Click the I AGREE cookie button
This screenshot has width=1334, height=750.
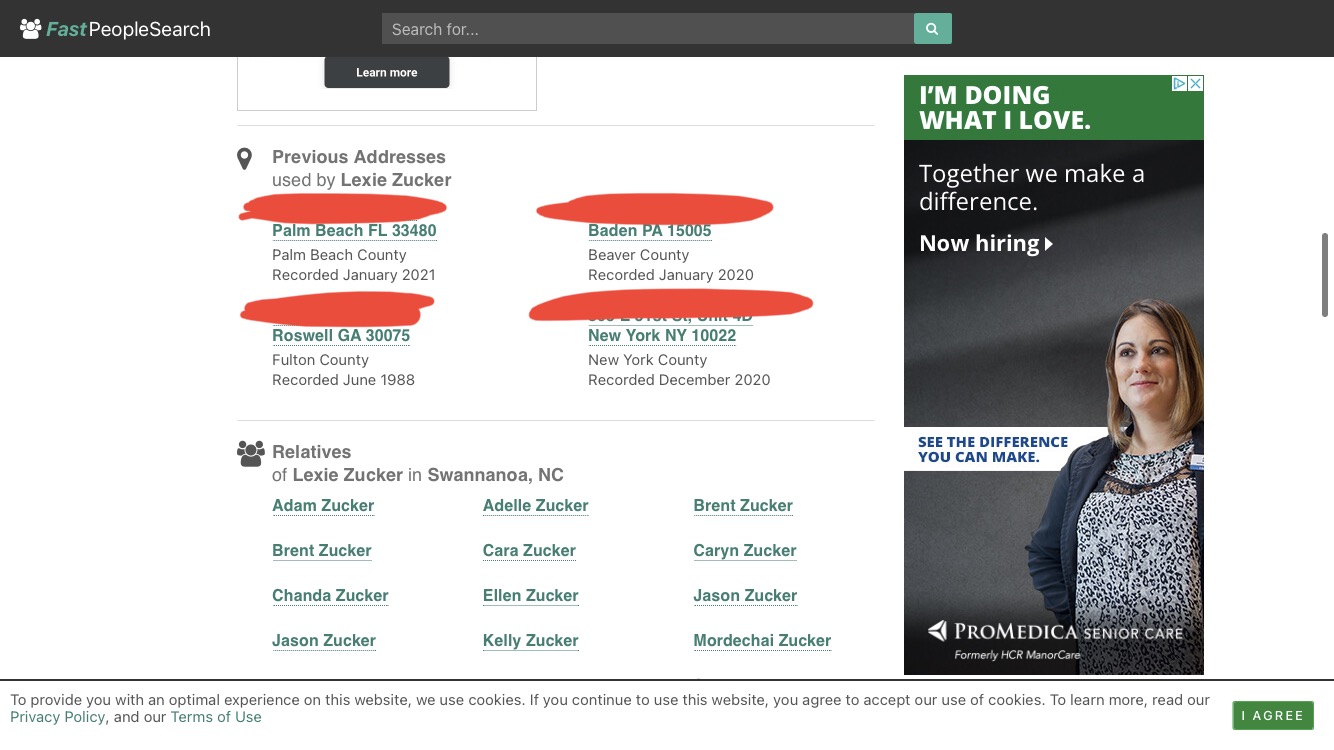tap(1273, 715)
